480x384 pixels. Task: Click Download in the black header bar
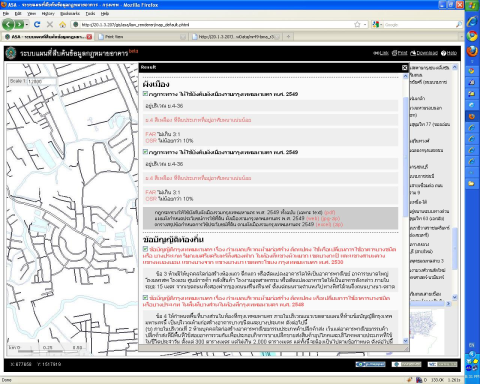tap(424, 53)
